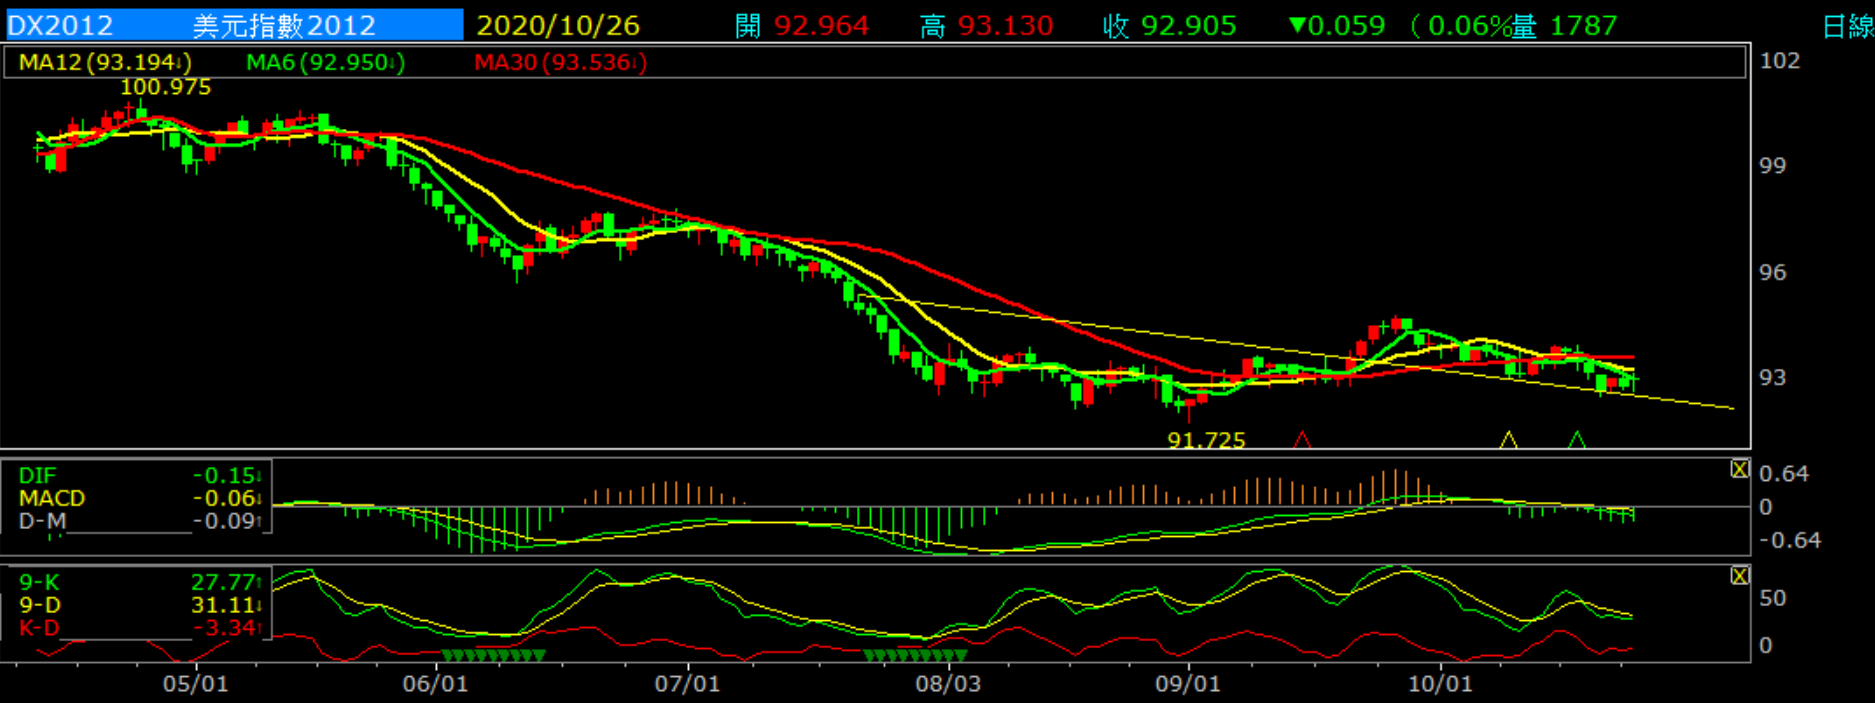The height and width of the screenshot is (703, 1875).
Task: Click the 91.725 low price label
Action: pyautogui.click(x=1206, y=440)
